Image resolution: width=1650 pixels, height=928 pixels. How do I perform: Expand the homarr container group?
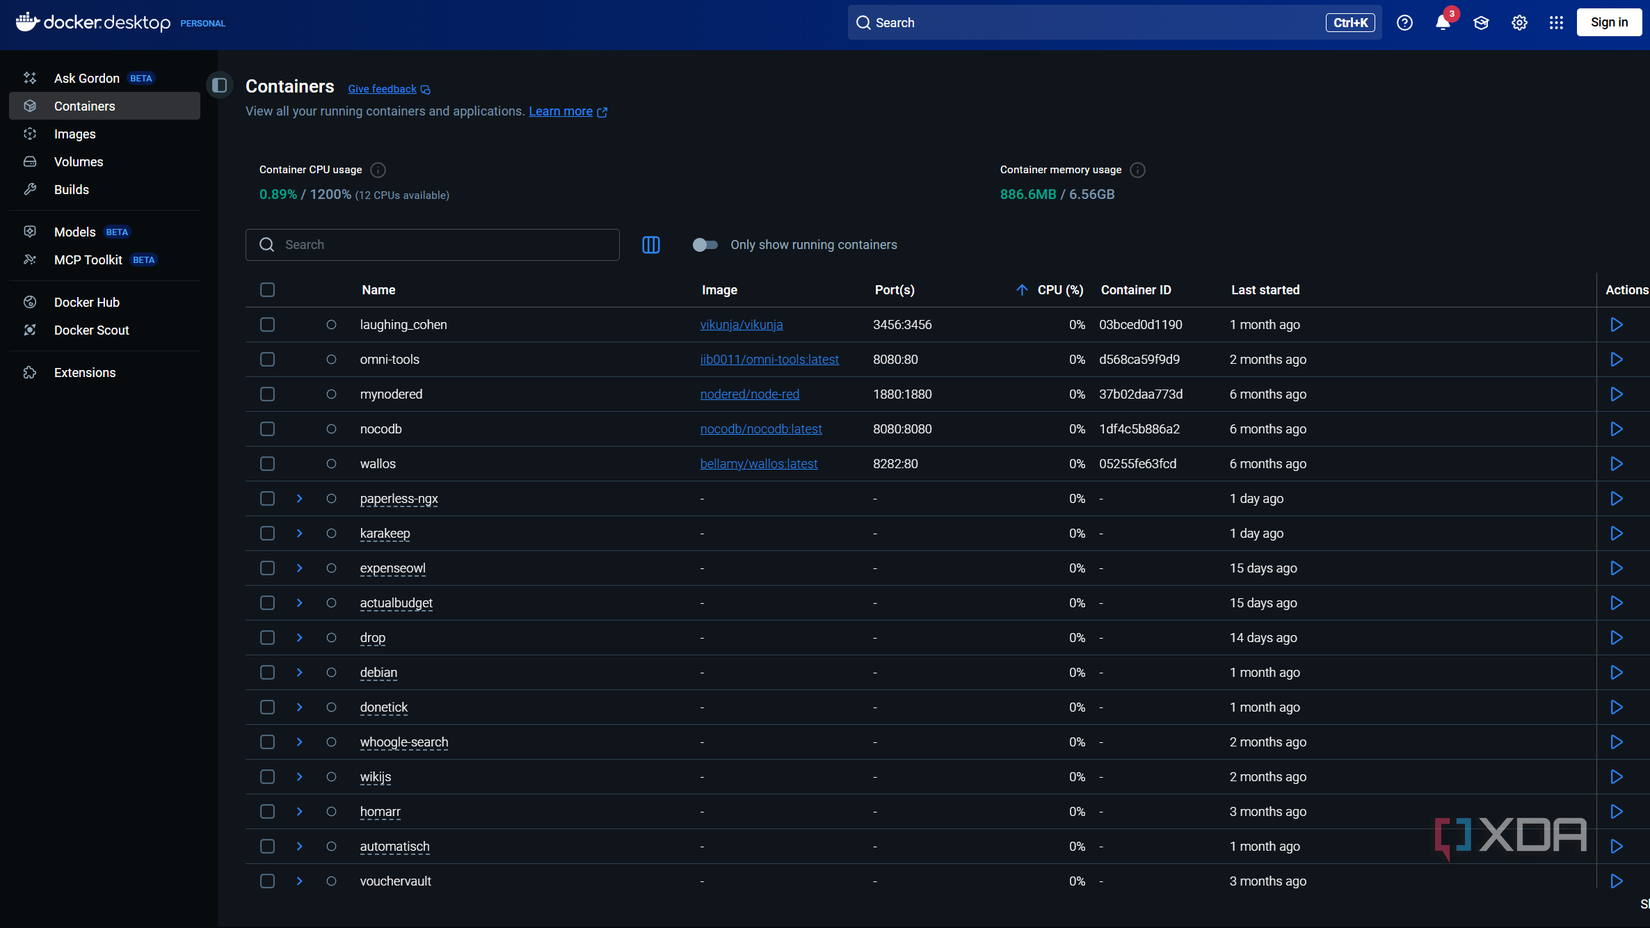click(299, 811)
